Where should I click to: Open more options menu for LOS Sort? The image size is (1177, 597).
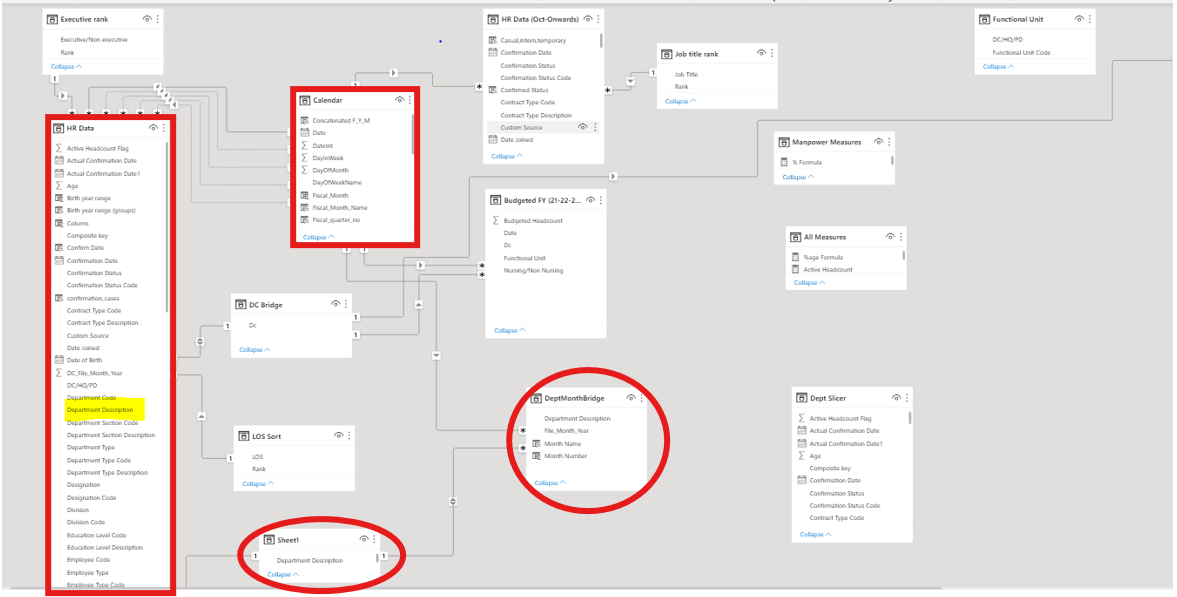pyautogui.click(x=349, y=436)
